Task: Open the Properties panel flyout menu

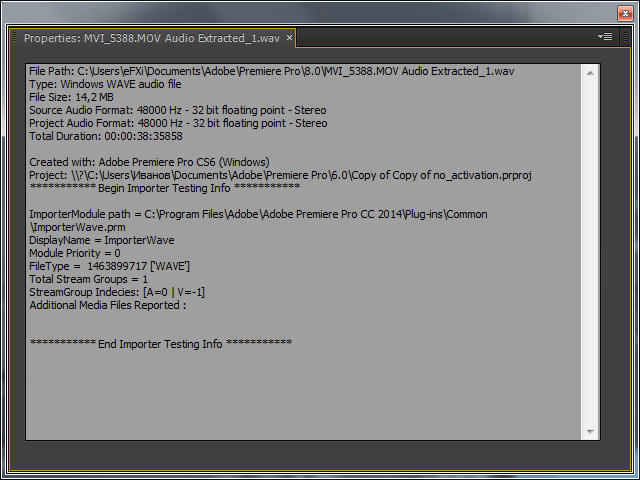Action: pyautogui.click(x=605, y=37)
